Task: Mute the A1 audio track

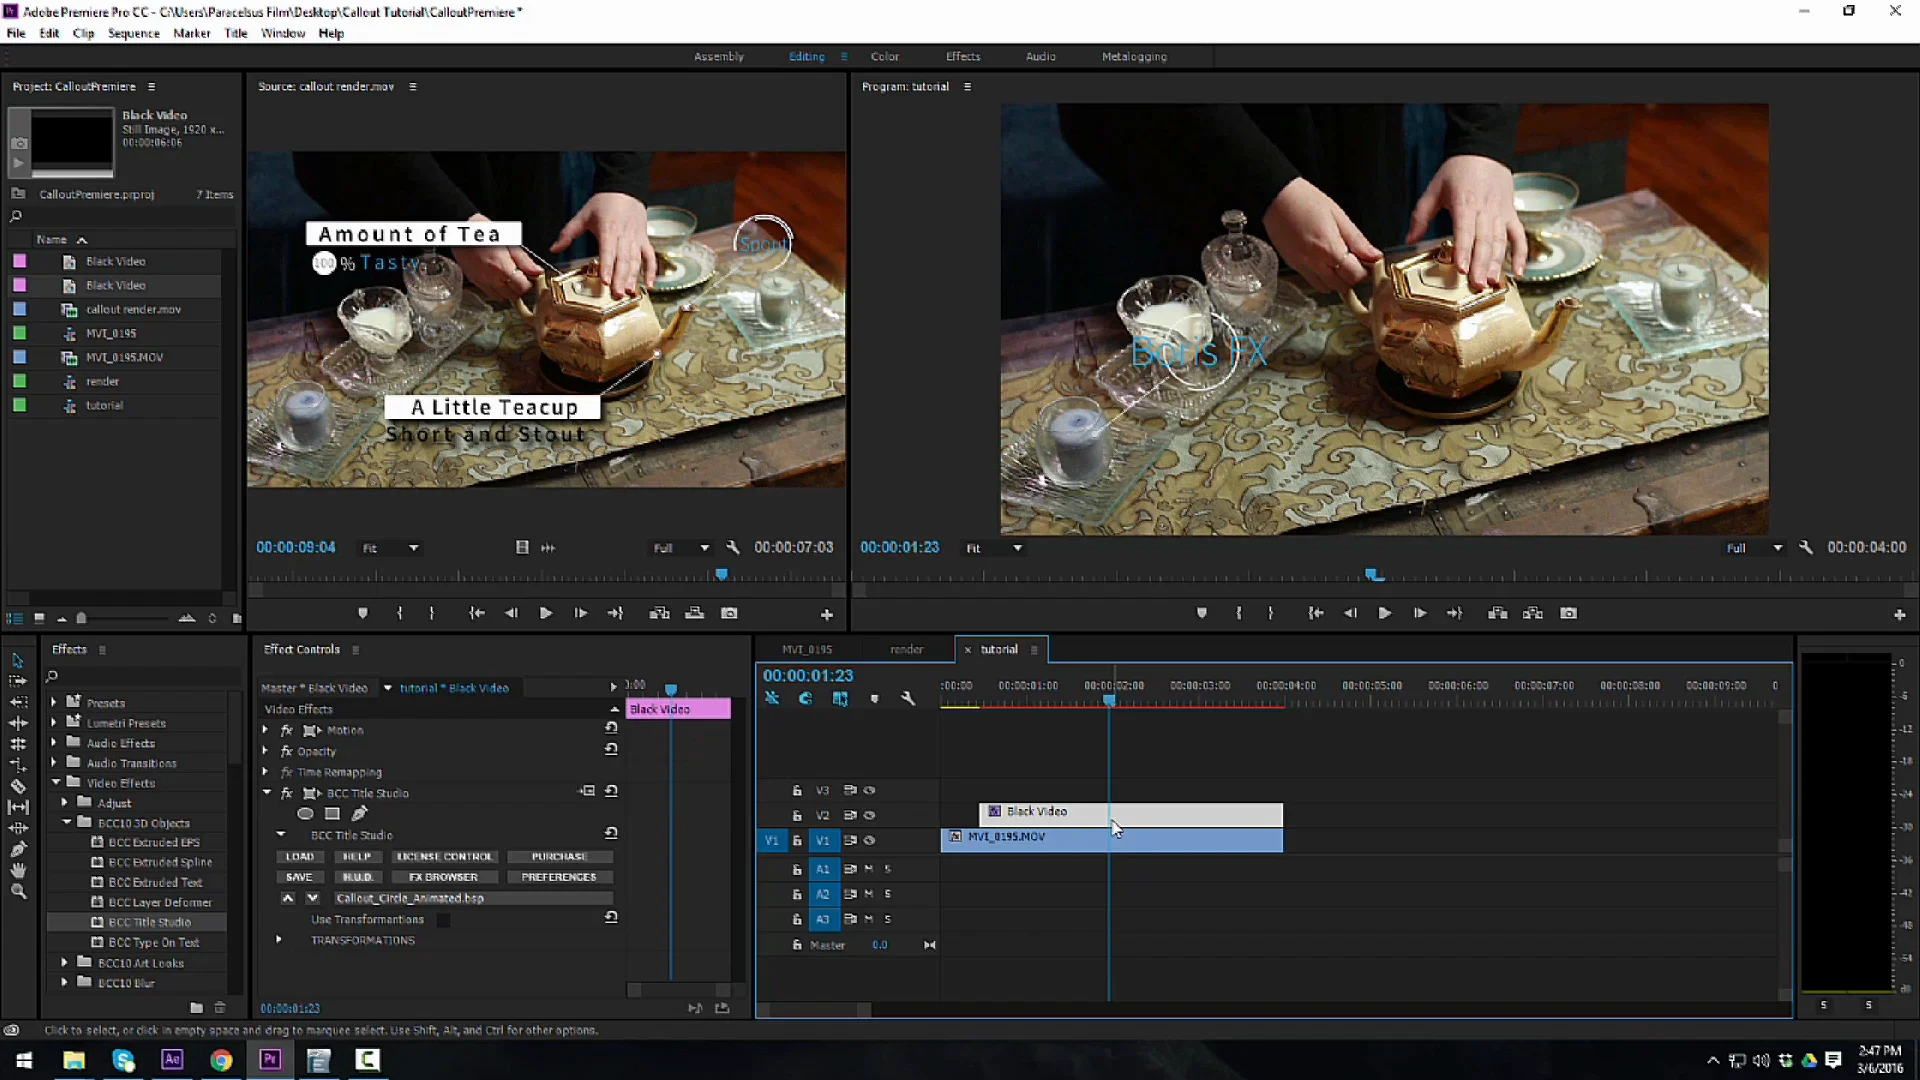Action: [x=869, y=869]
